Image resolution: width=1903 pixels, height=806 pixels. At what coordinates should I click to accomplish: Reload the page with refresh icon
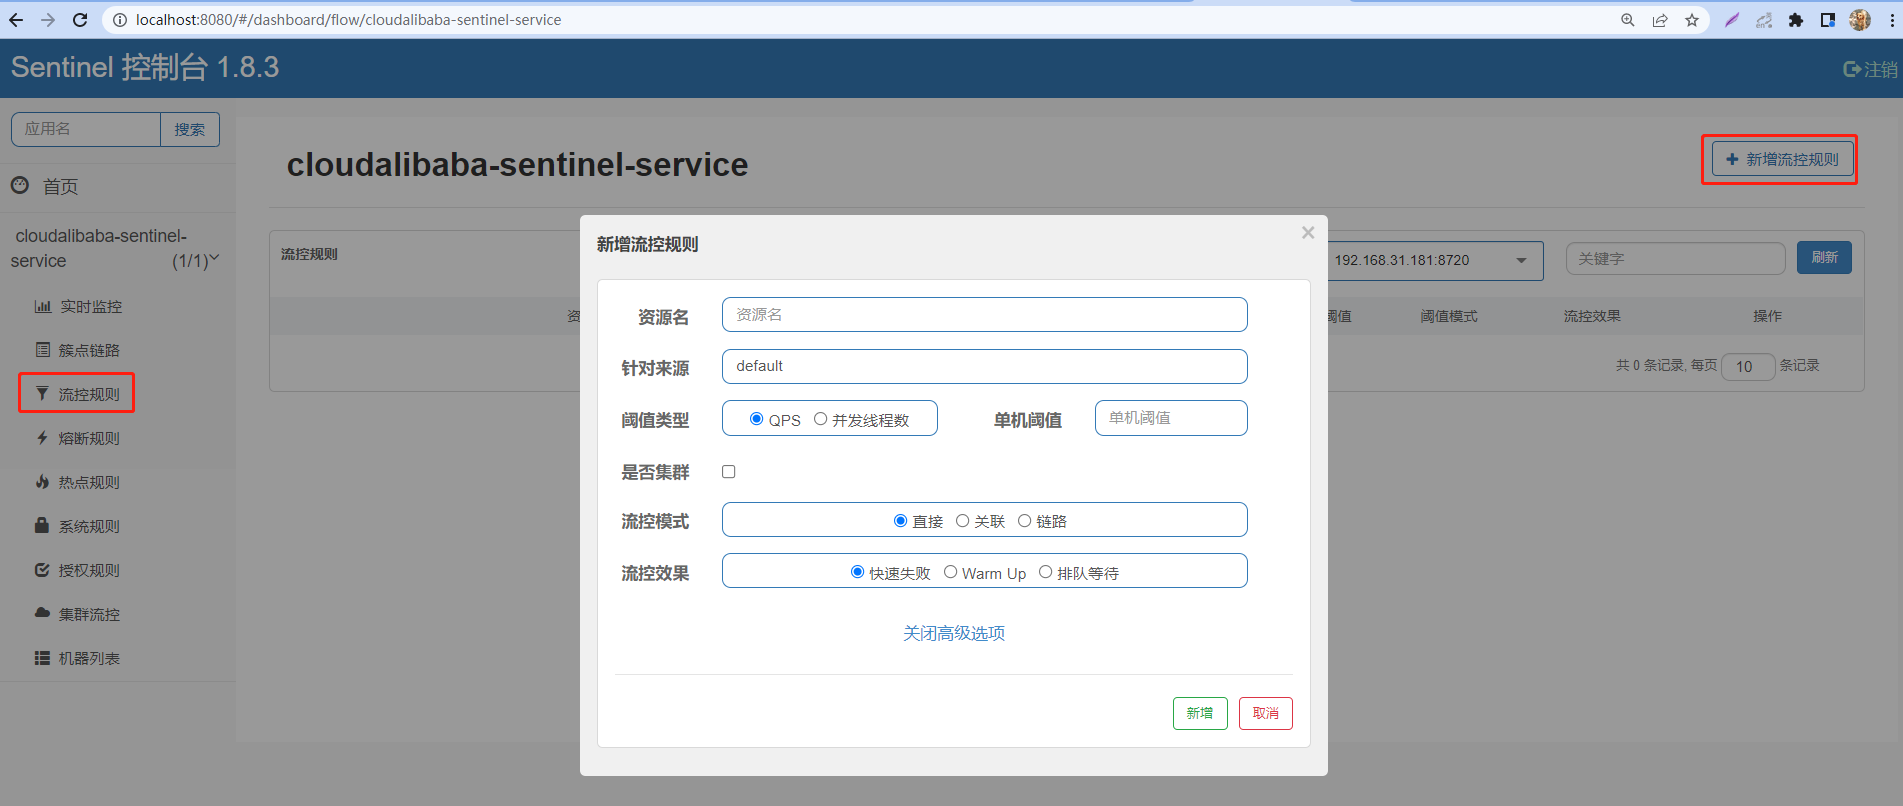point(80,20)
